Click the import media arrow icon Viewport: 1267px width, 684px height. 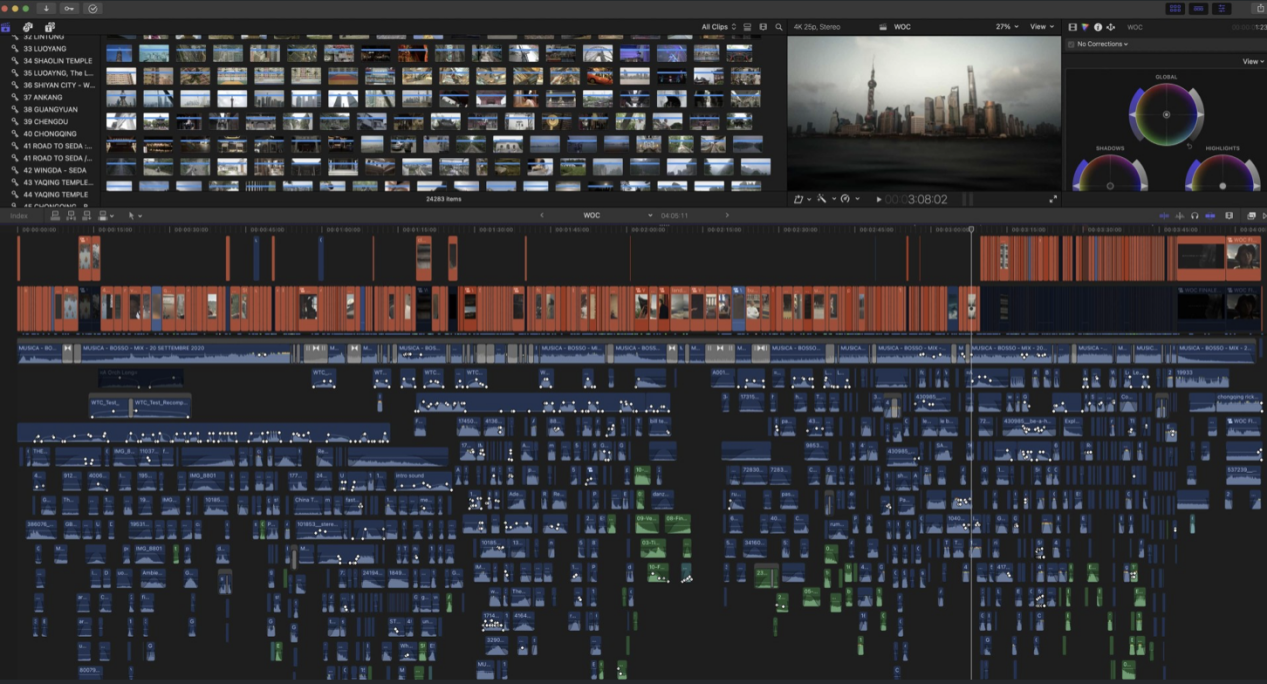pos(46,8)
